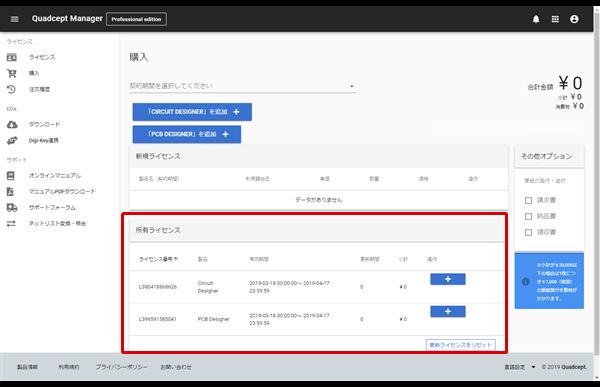Click the データがありません empty row
The height and width of the screenshot is (387, 600).
319,200
